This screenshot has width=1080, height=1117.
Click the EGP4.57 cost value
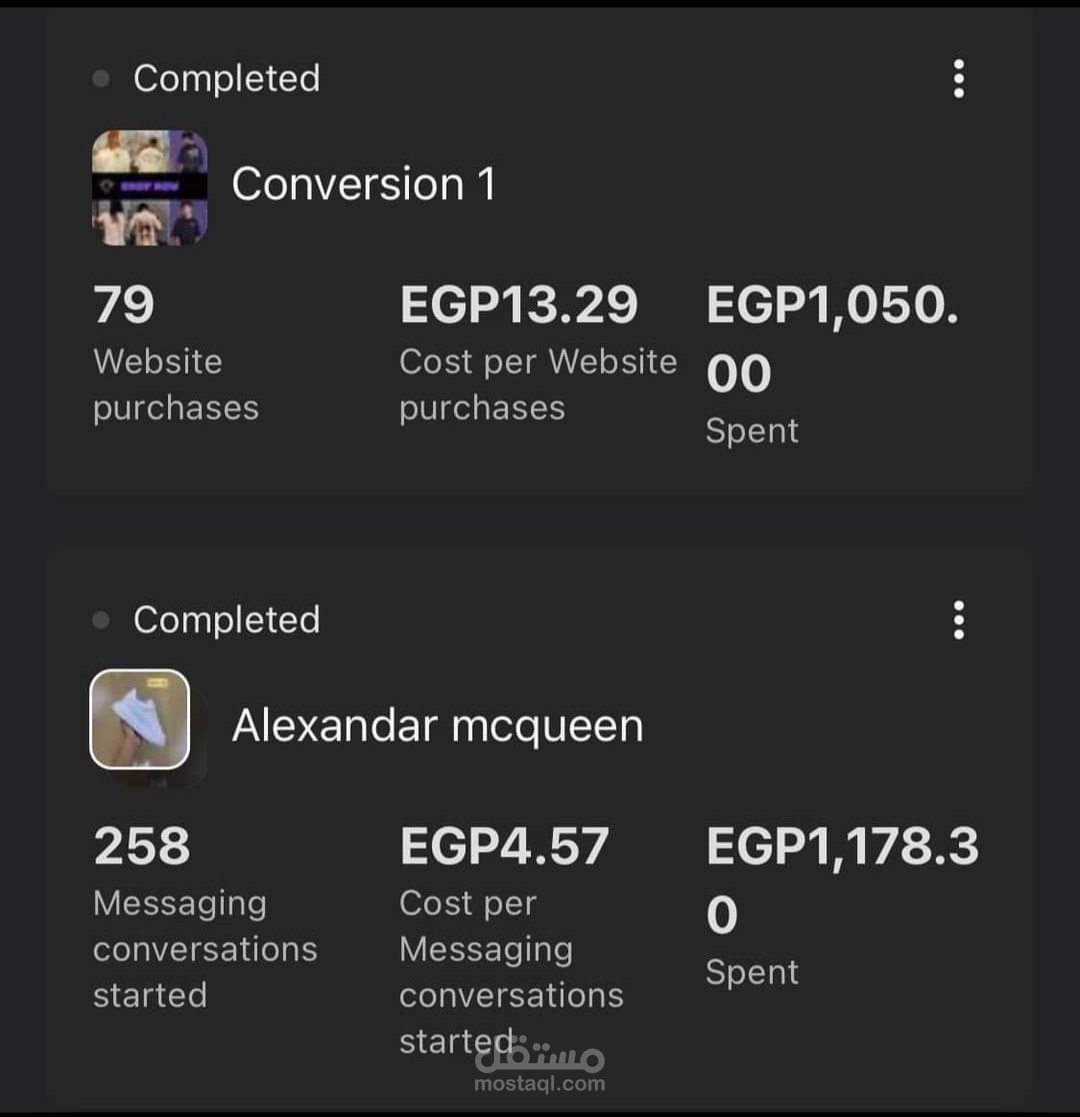tap(504, 846)
